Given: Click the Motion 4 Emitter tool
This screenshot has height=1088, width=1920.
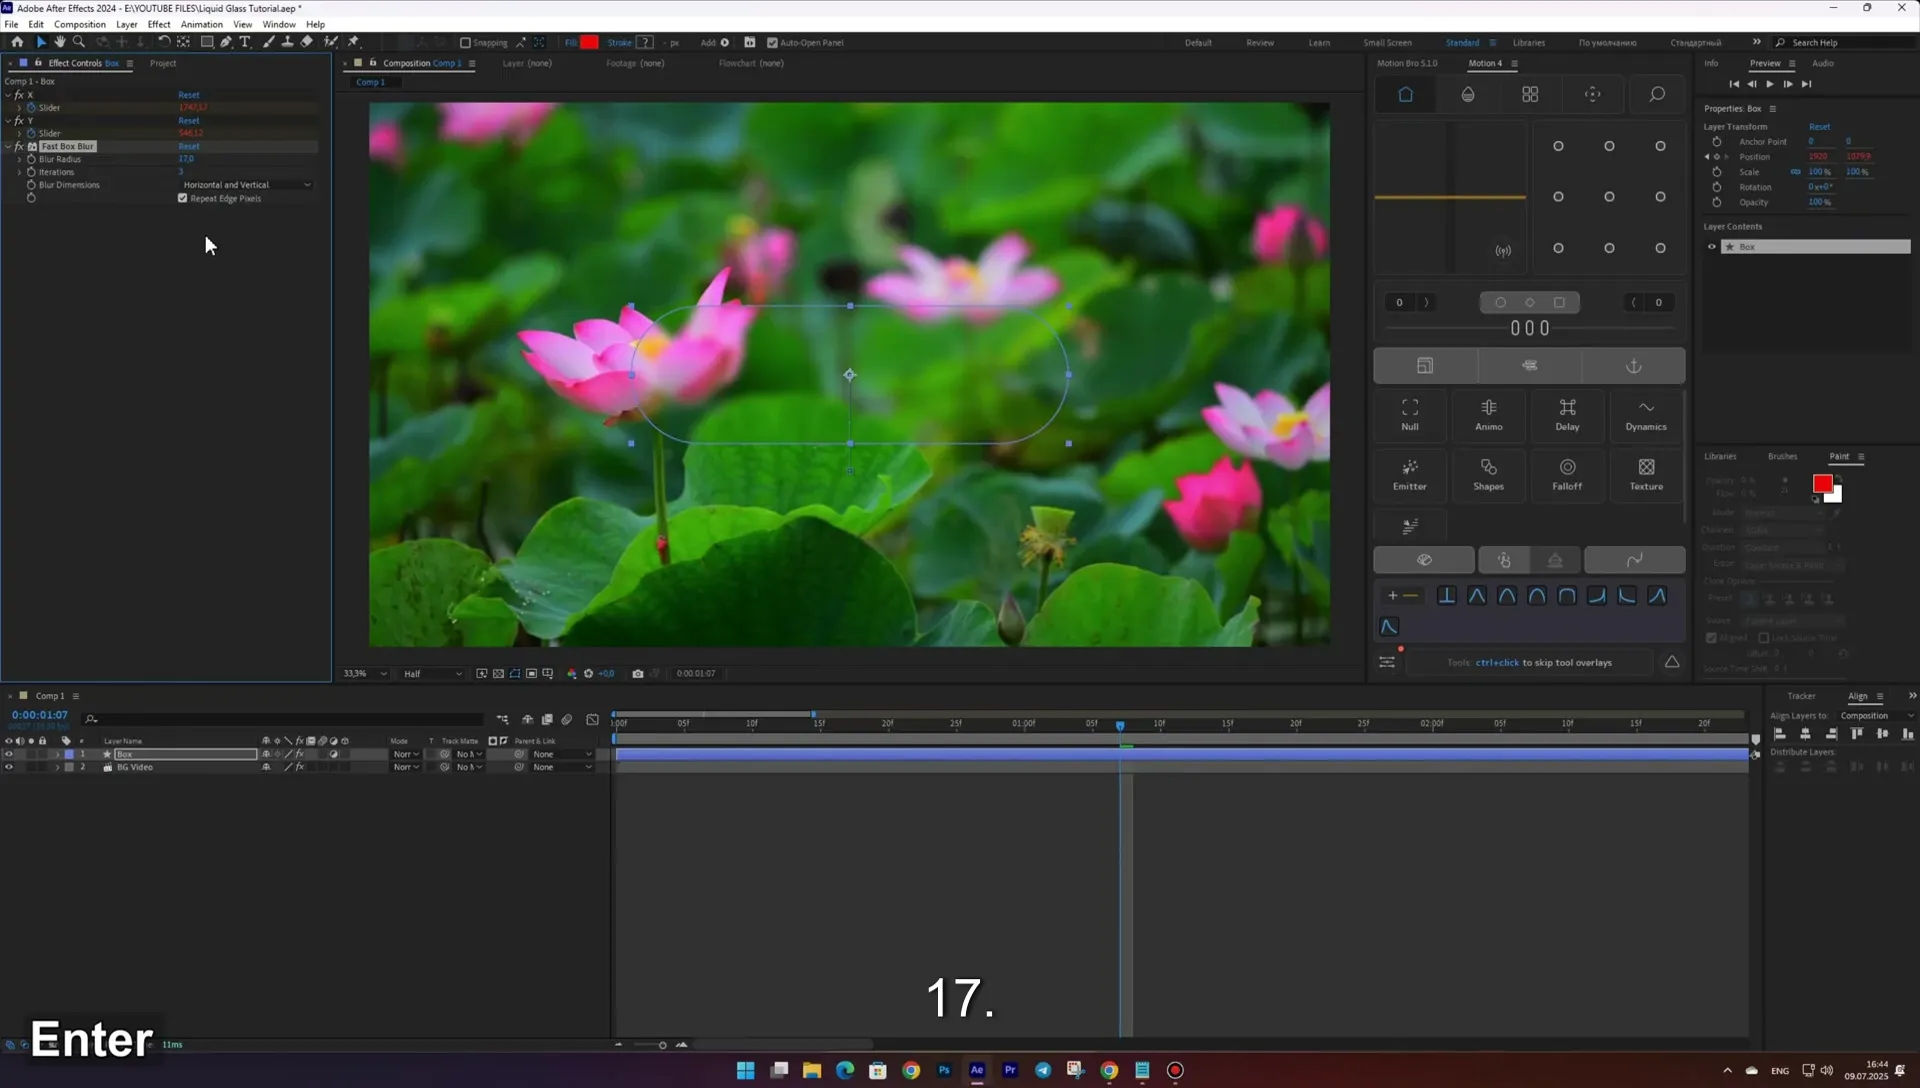Looking at the screenshot, I should click(x=1410, y=474).
